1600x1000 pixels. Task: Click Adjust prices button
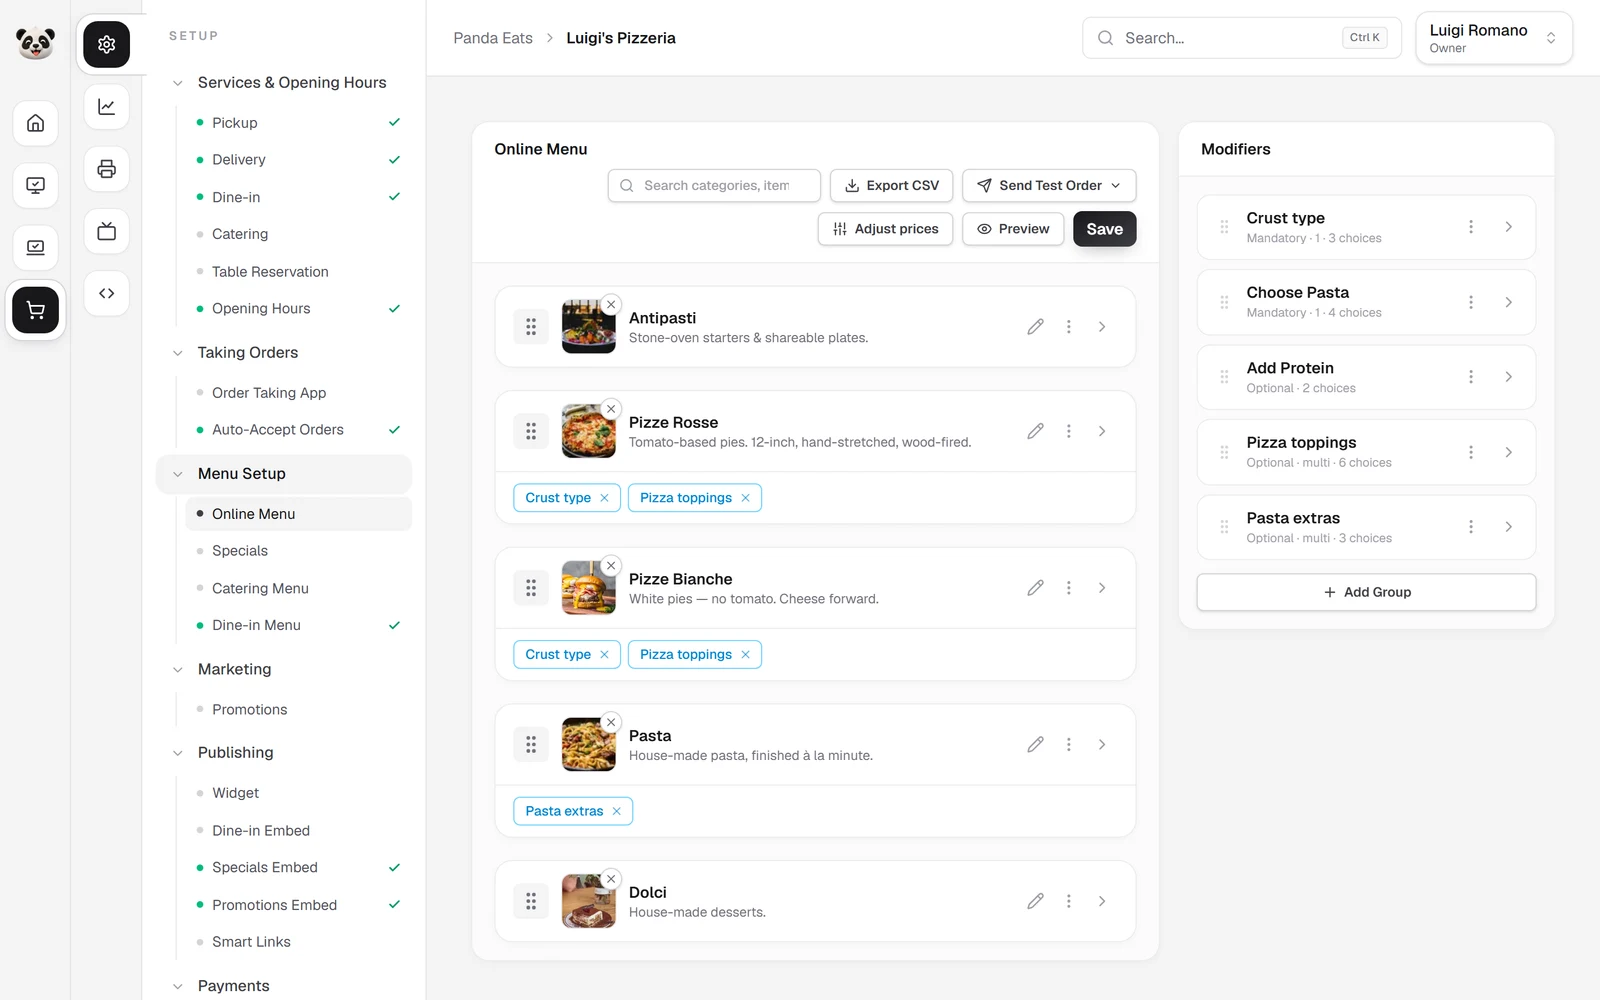click(885, 229)
